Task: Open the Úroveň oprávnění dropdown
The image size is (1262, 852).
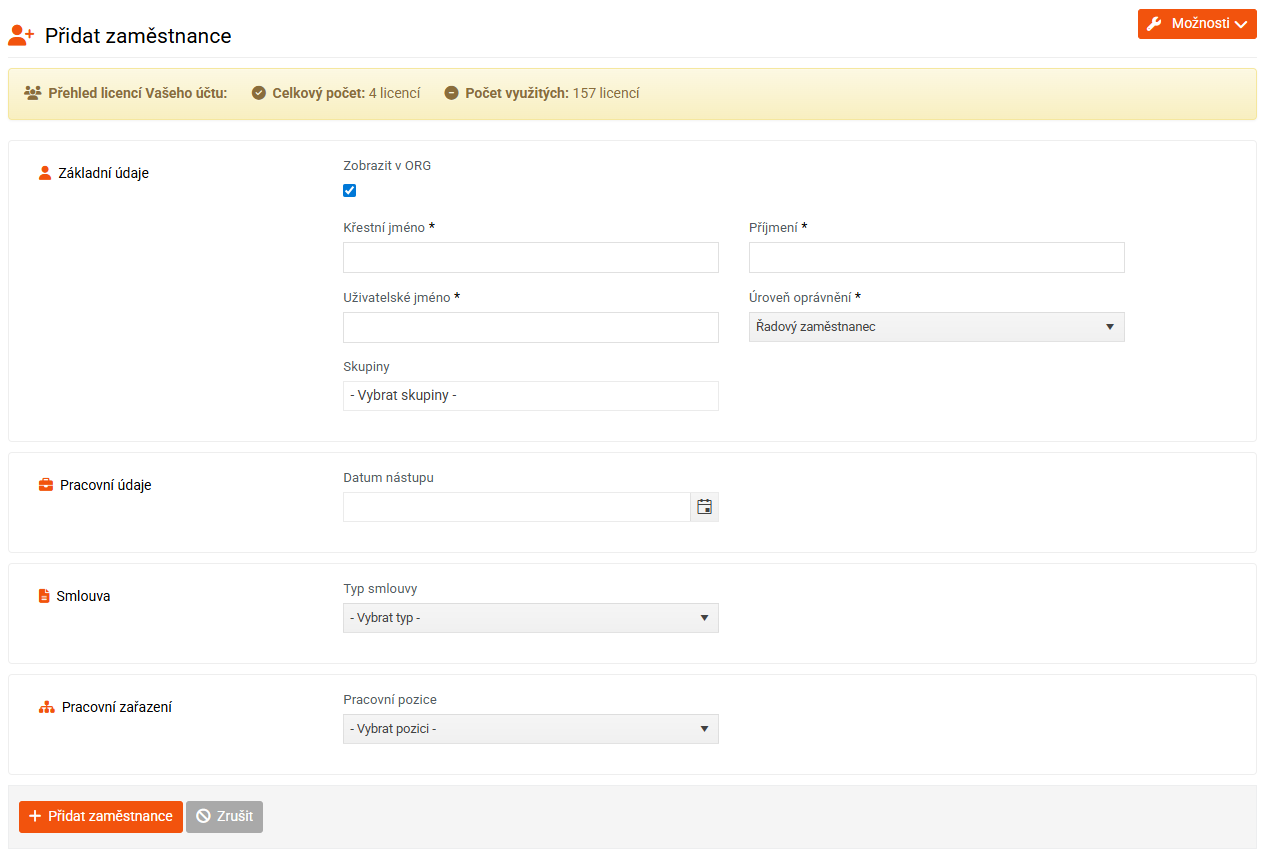Action: [x=936, y=327]
